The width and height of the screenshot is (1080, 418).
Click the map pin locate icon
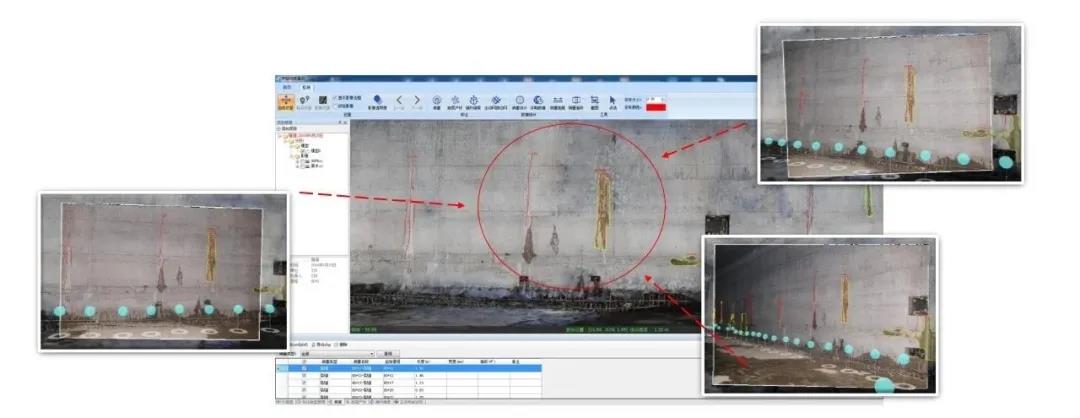tap(304, 101)
